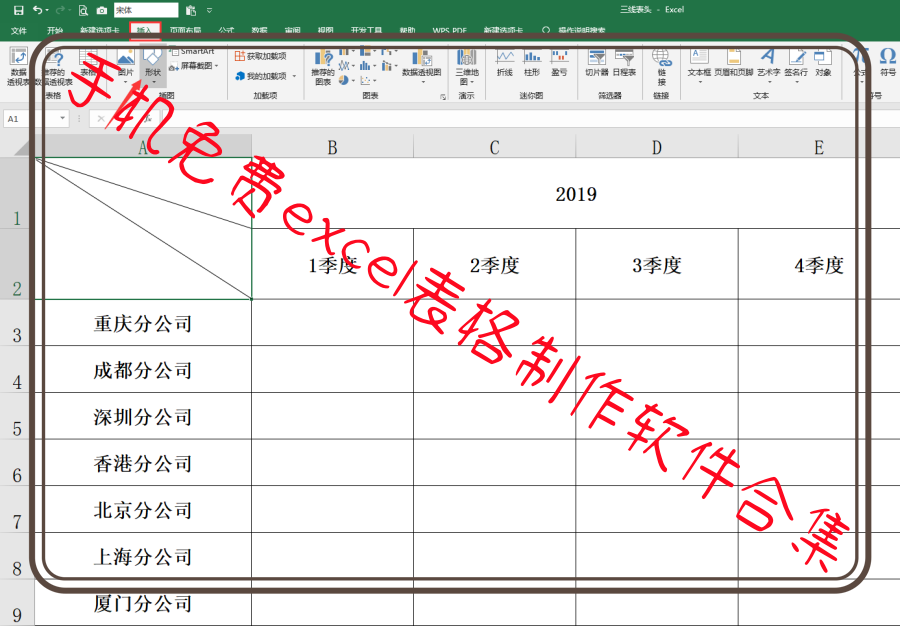Insert a 切片器 (Slicer)
The width and height of the screenshot is (900, 626).
(x=596, y=61)
